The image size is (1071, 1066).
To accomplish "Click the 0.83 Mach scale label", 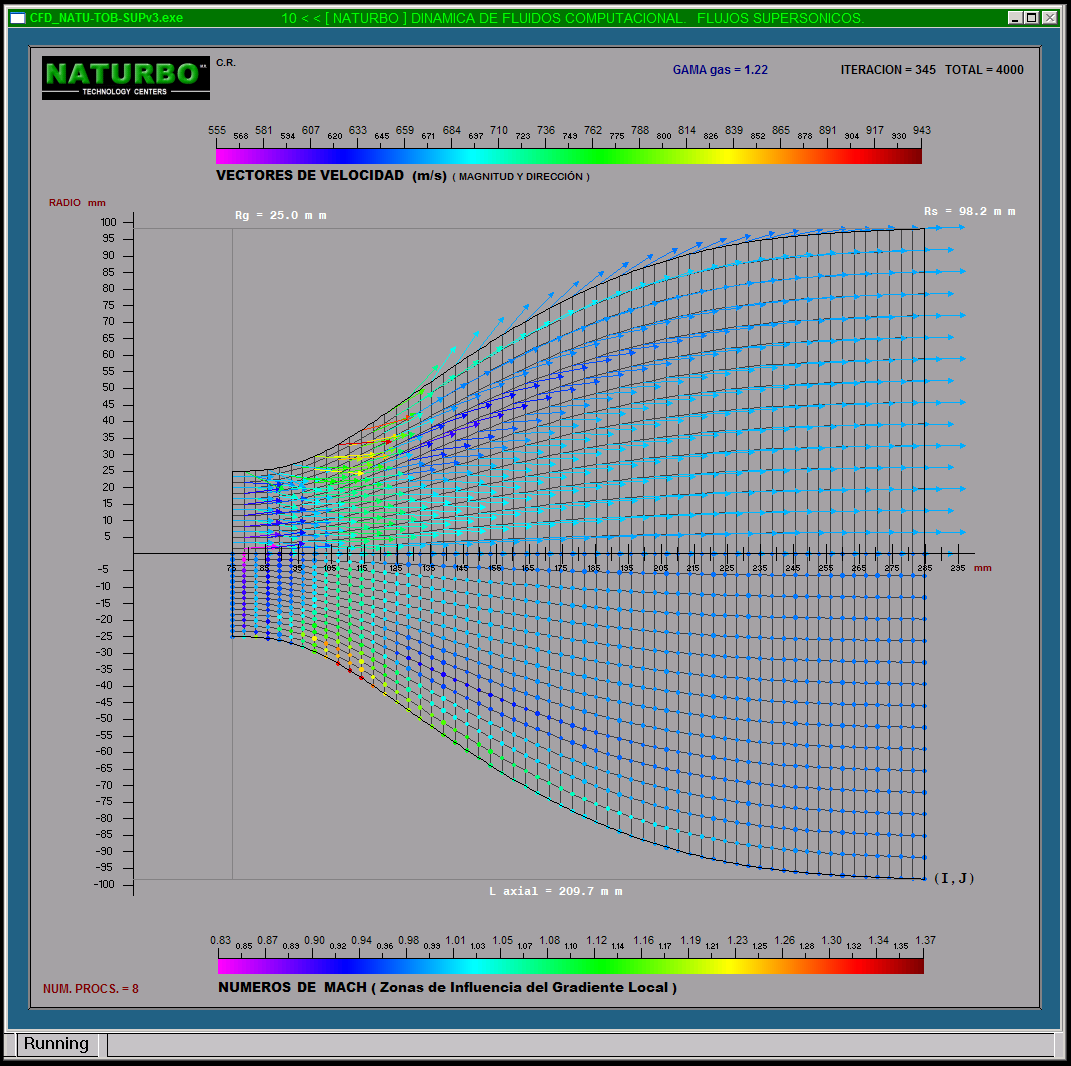I will pos(220,940).
